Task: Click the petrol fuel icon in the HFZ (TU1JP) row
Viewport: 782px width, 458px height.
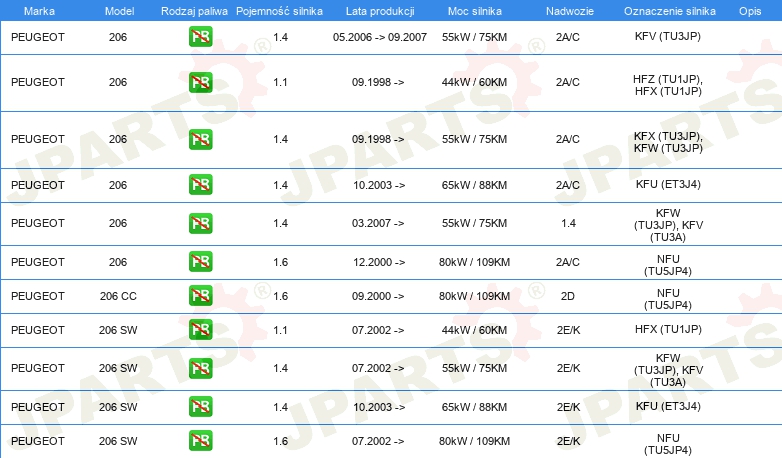Action: click(200, 82)
